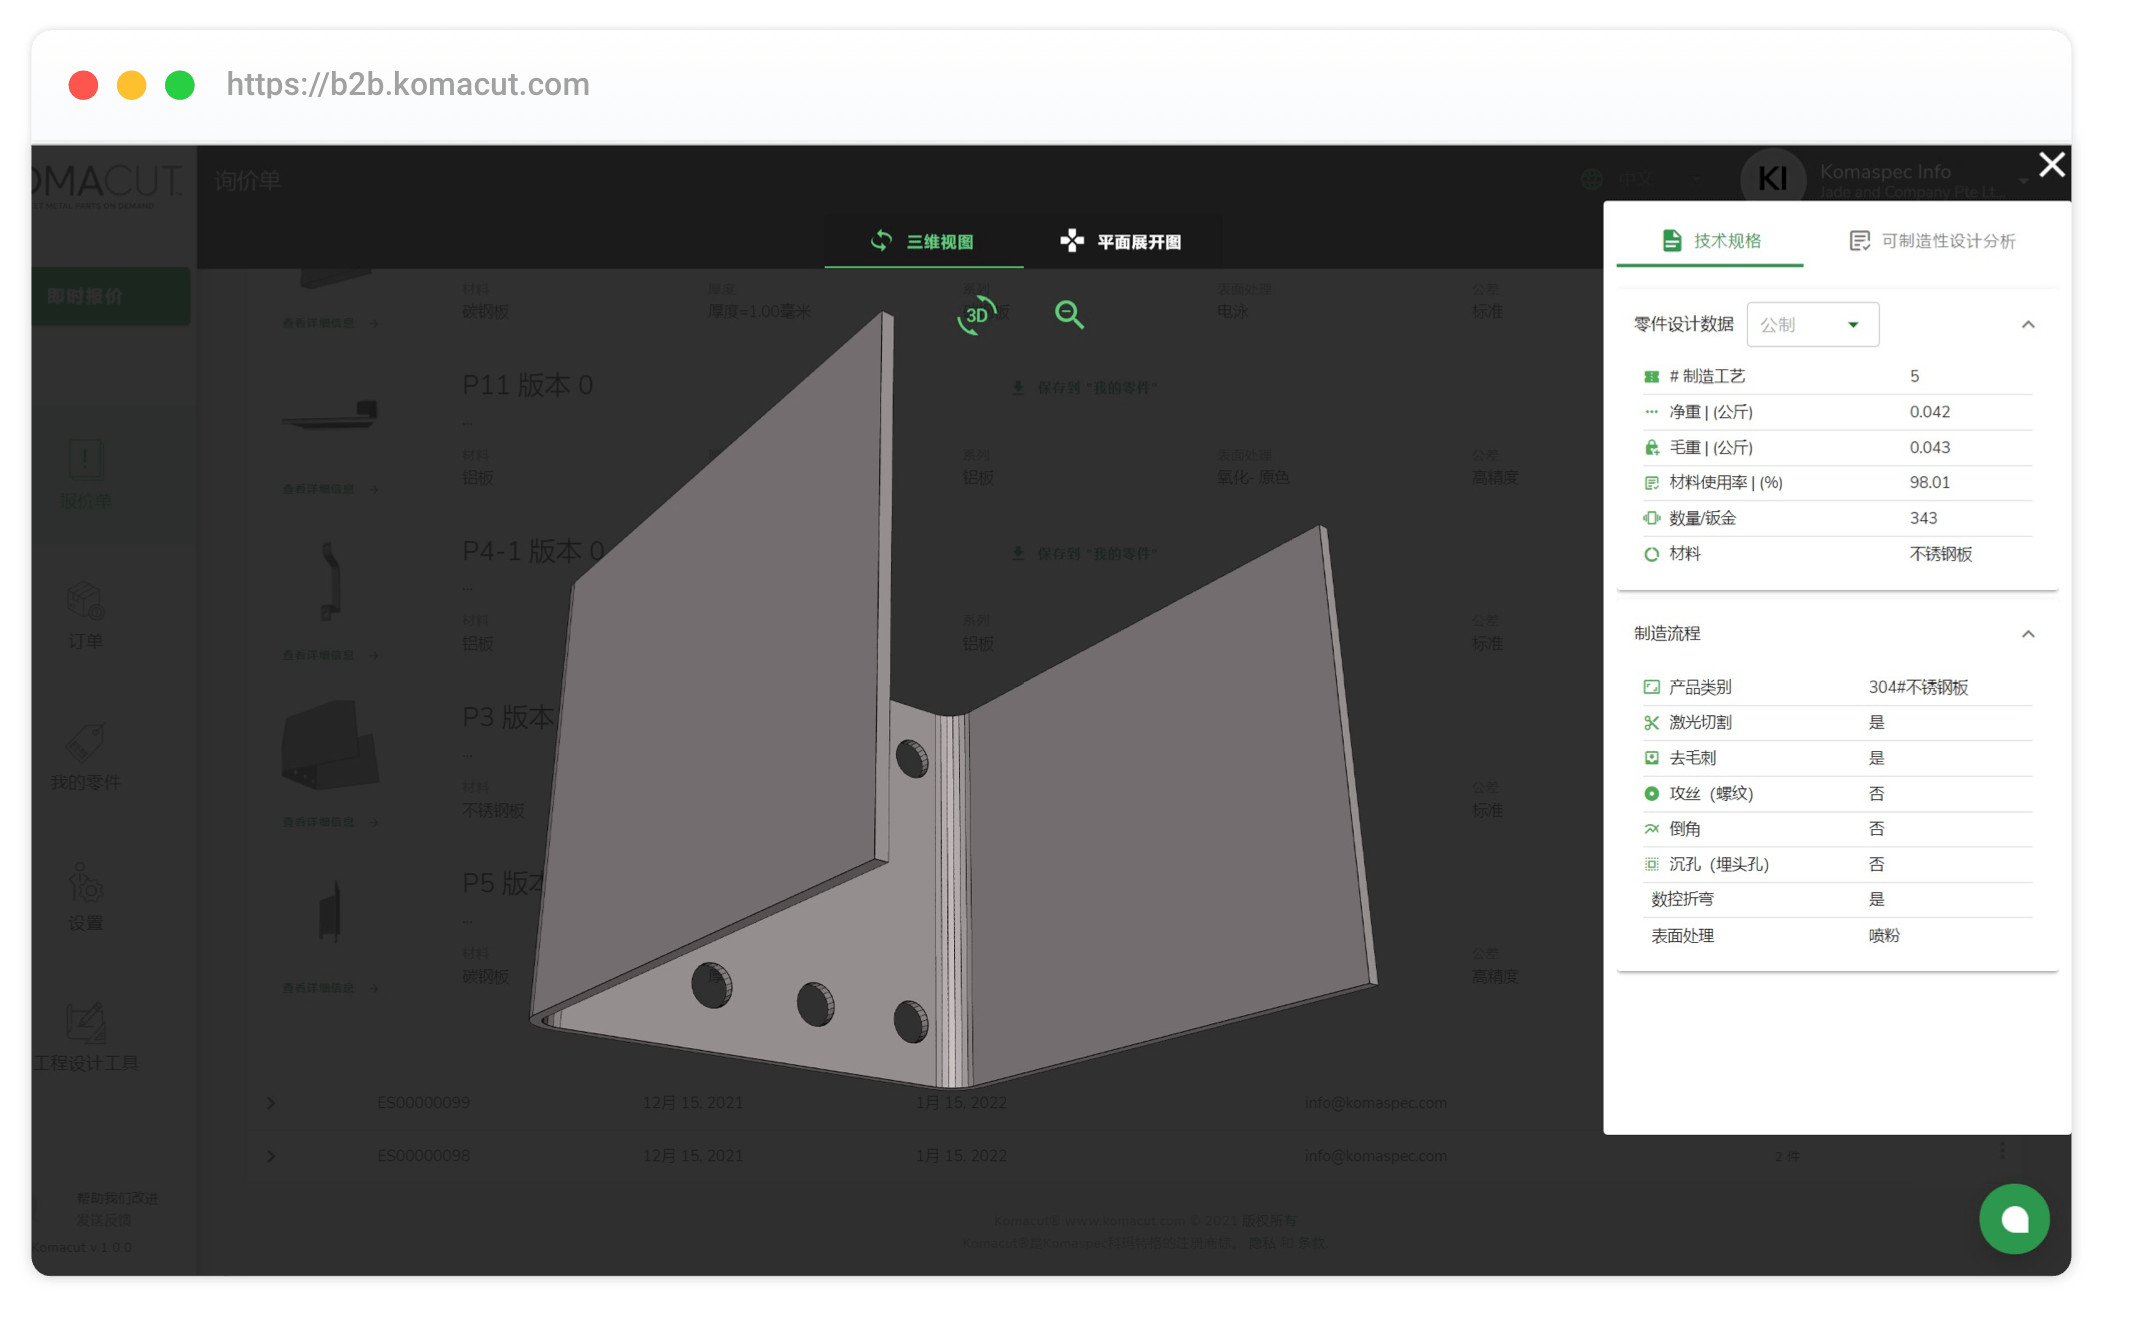Screen dimensions: 2142x1340
Task: Select the 技术规格 technical specs tab
Action: 1710,241
